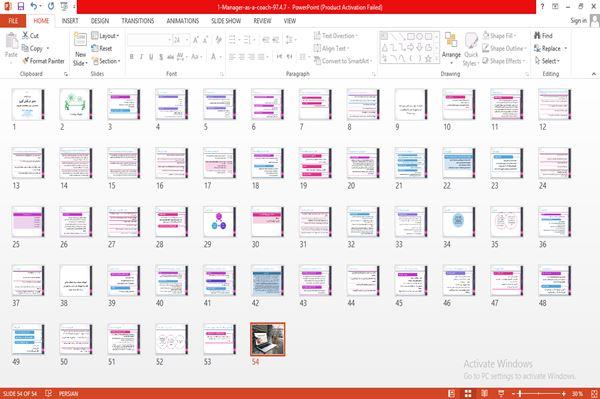This screenshot has height=399, width=600.
Task: Click Sign in link
Action: pos(578,21)
